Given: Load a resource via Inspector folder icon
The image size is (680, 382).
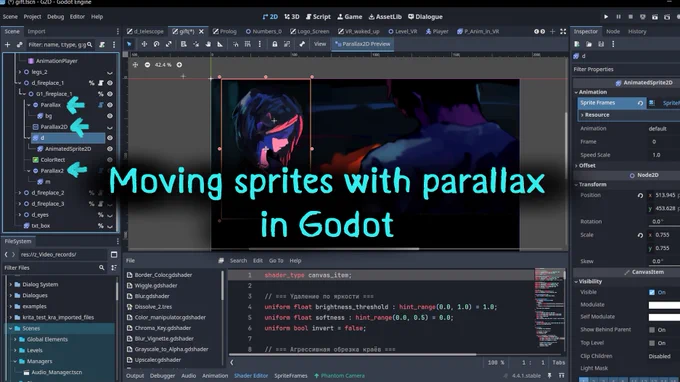Looking at the screenshot, I should click(589, 44).
